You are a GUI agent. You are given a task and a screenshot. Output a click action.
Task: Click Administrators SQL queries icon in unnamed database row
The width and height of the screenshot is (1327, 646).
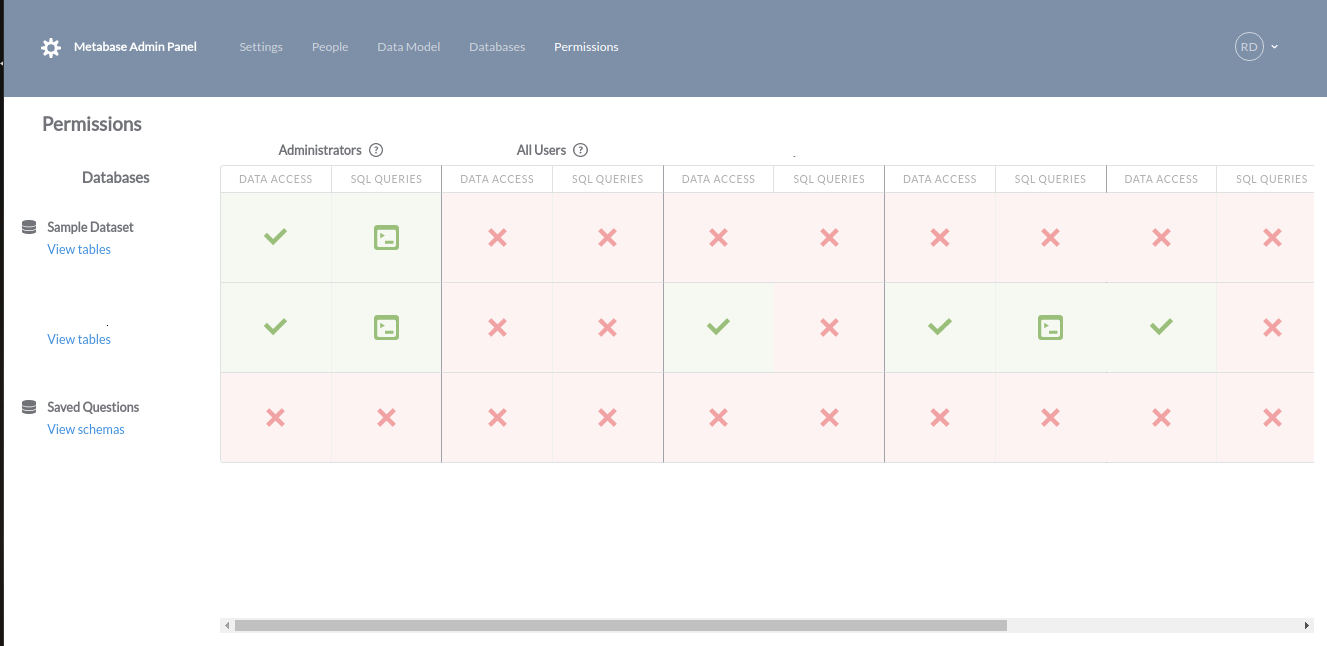386,327
